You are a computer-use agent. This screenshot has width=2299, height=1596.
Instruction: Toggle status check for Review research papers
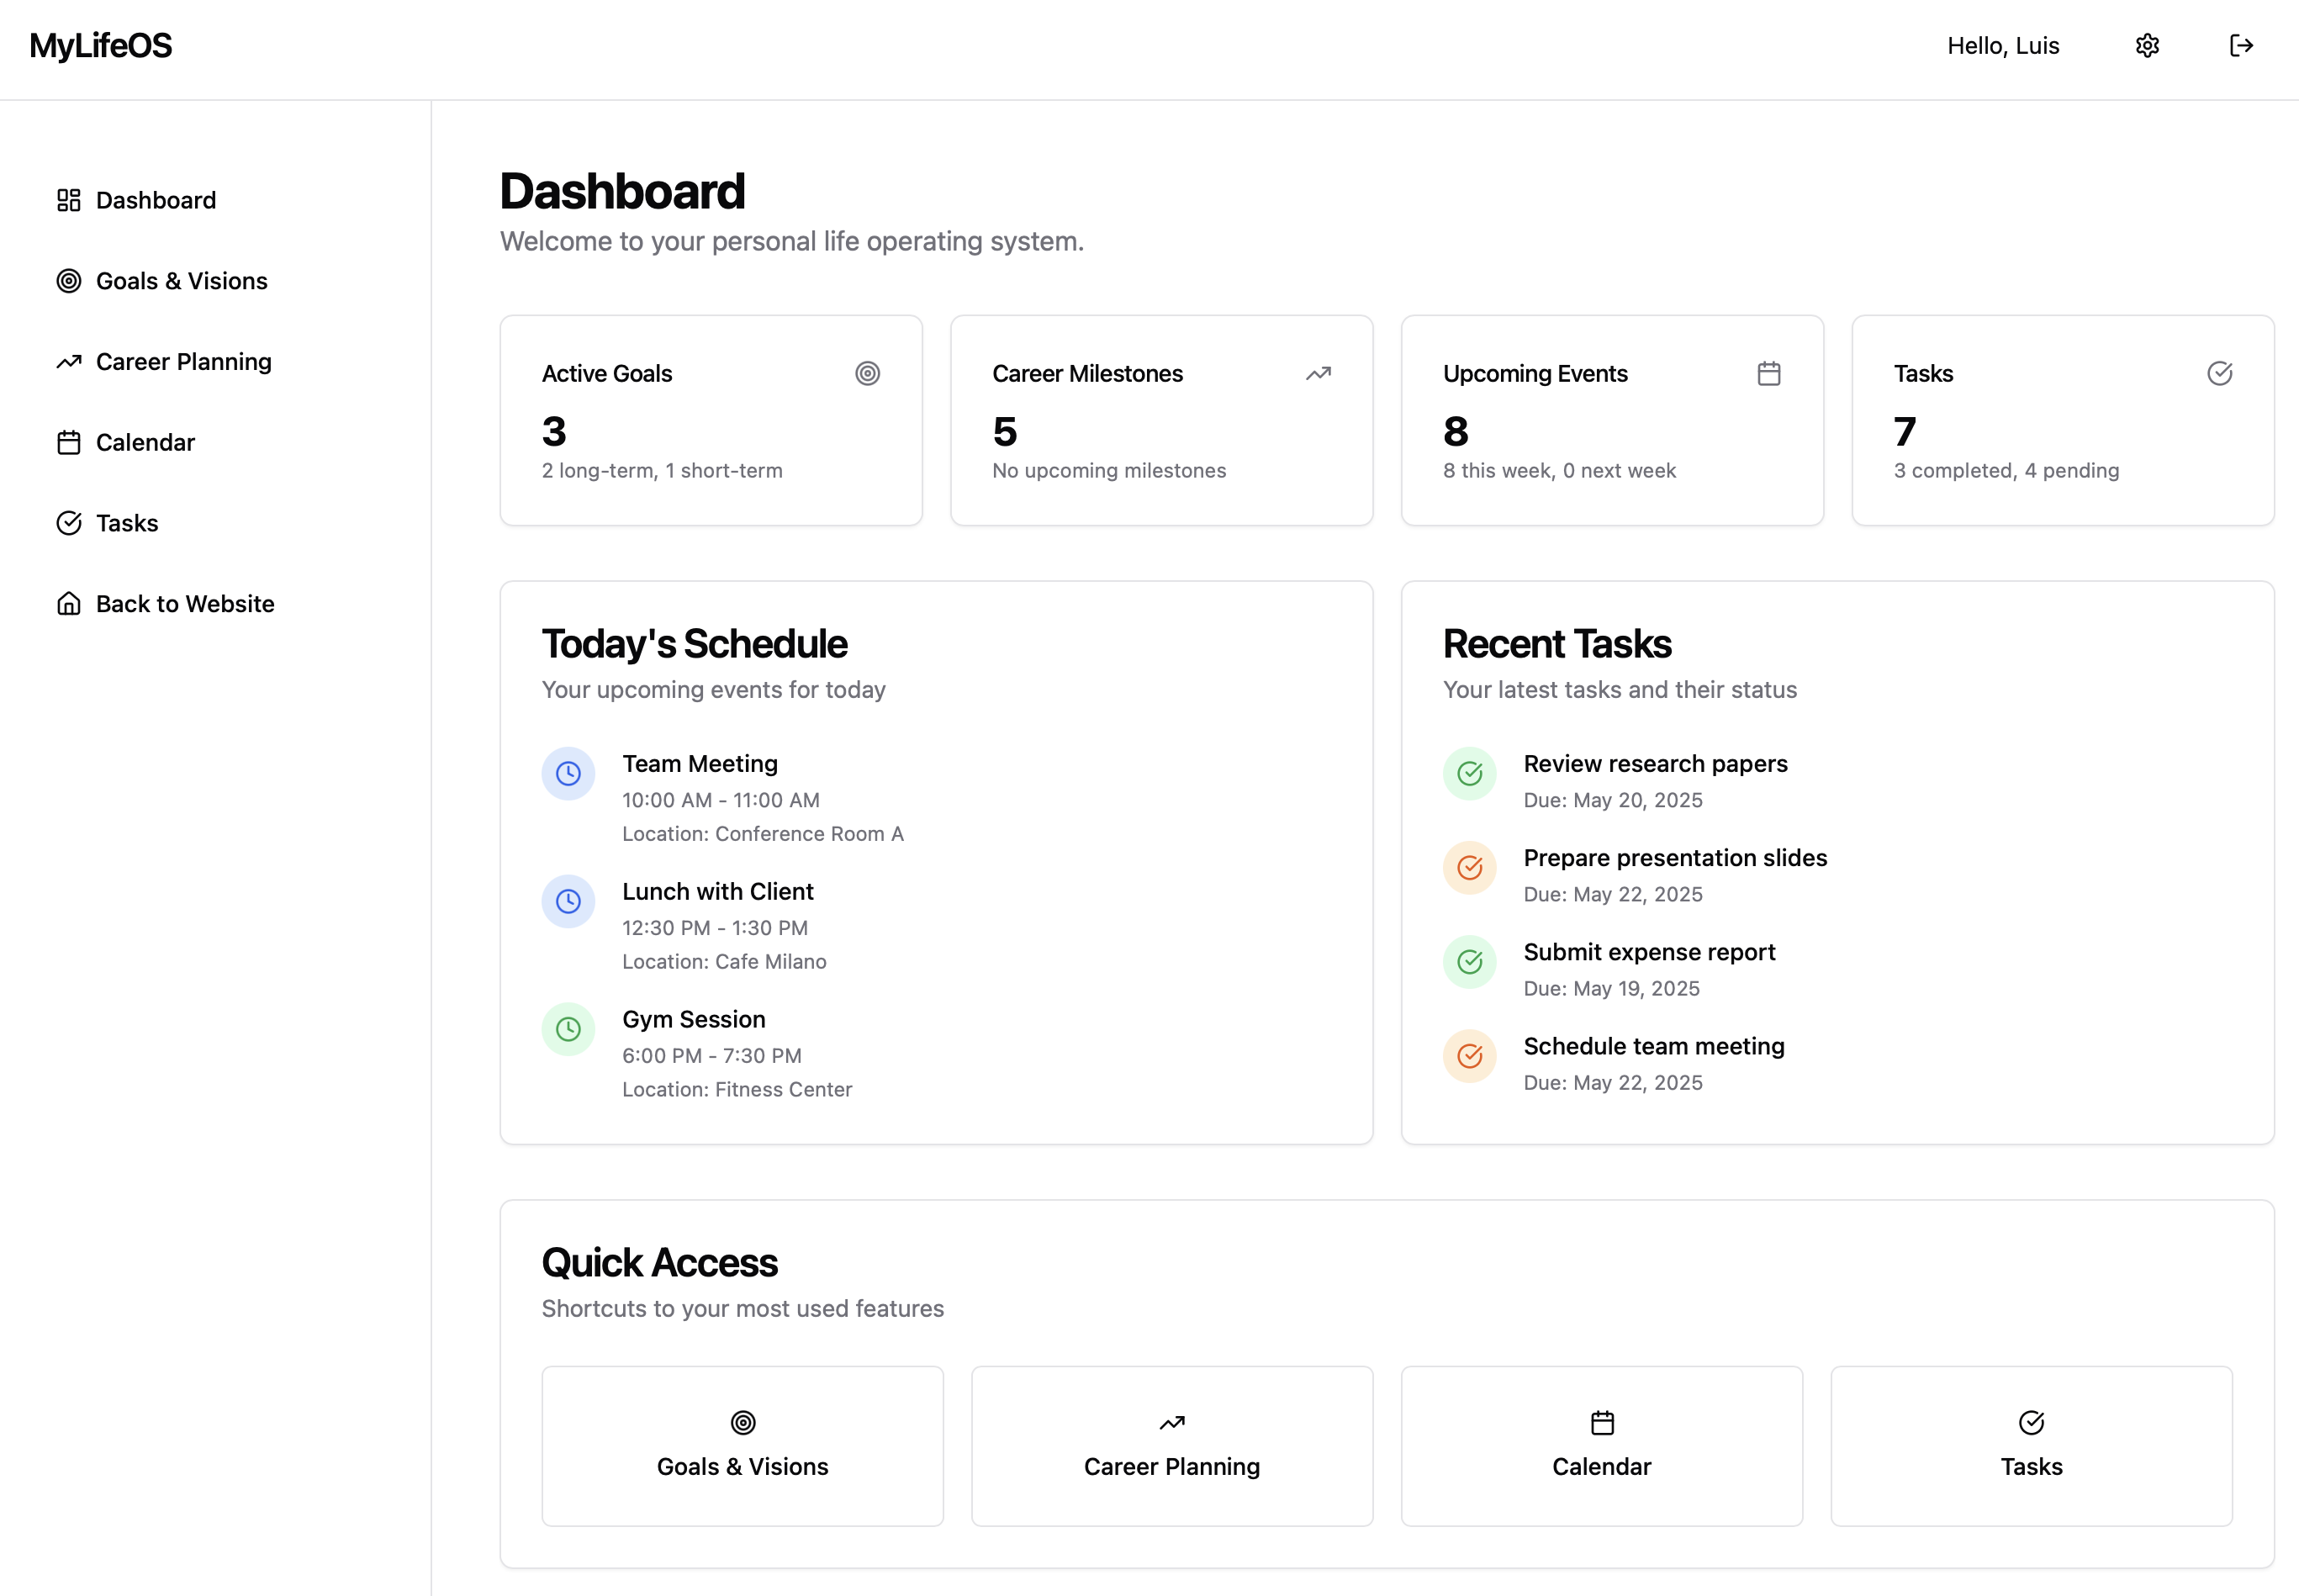pyautogui.click(x=1469, y=774)
